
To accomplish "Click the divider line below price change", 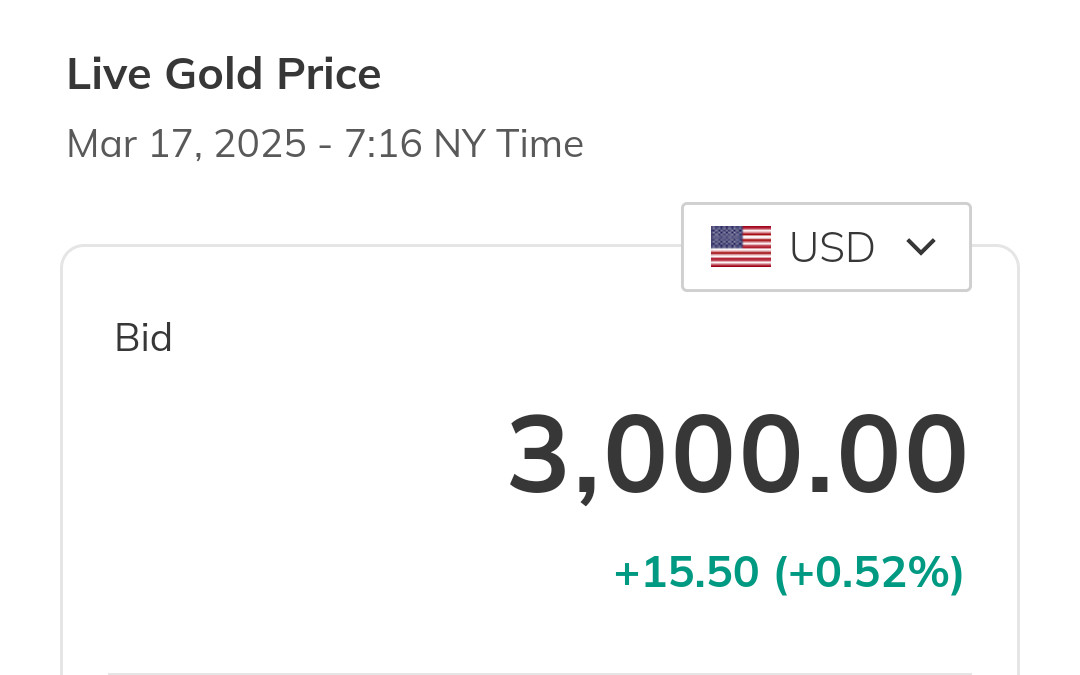I will pos(540,673).
